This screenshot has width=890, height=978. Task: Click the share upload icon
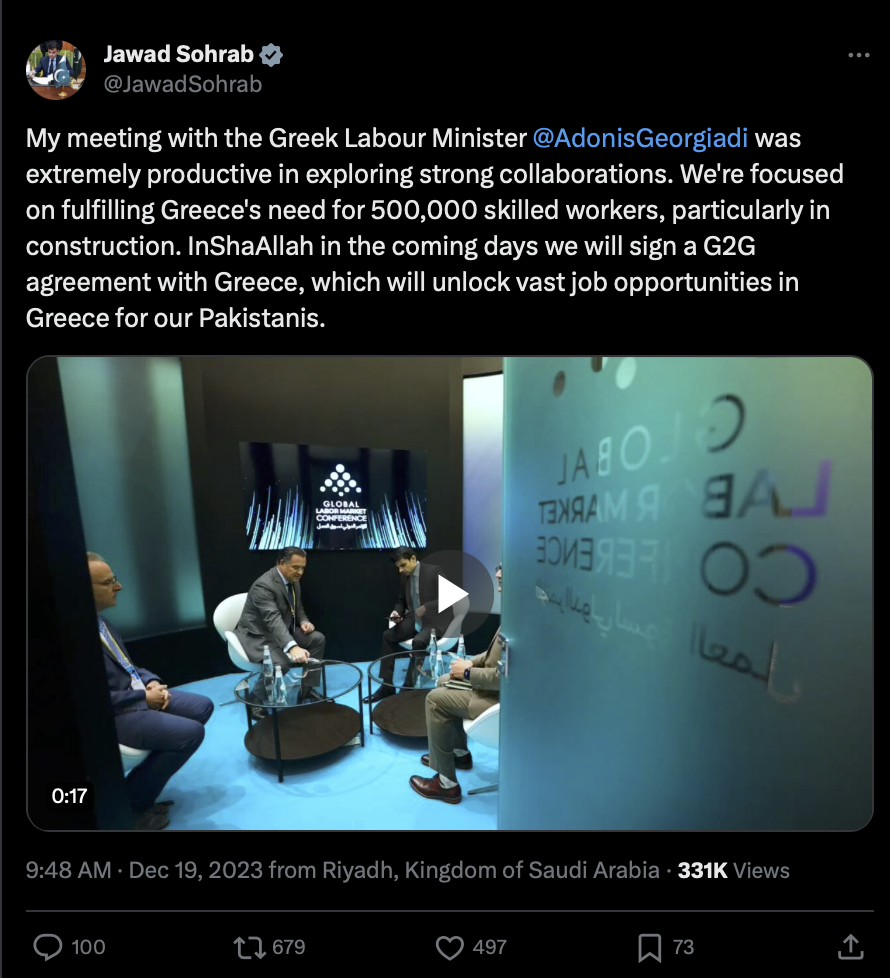(851, 947)
